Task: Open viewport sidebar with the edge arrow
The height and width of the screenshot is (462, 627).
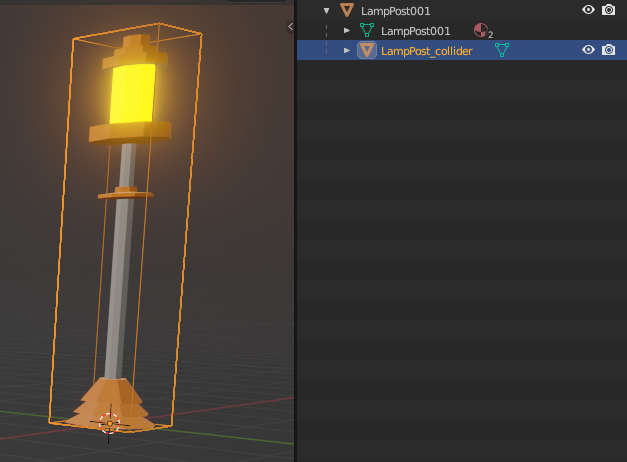Action: tap(290, 26)
